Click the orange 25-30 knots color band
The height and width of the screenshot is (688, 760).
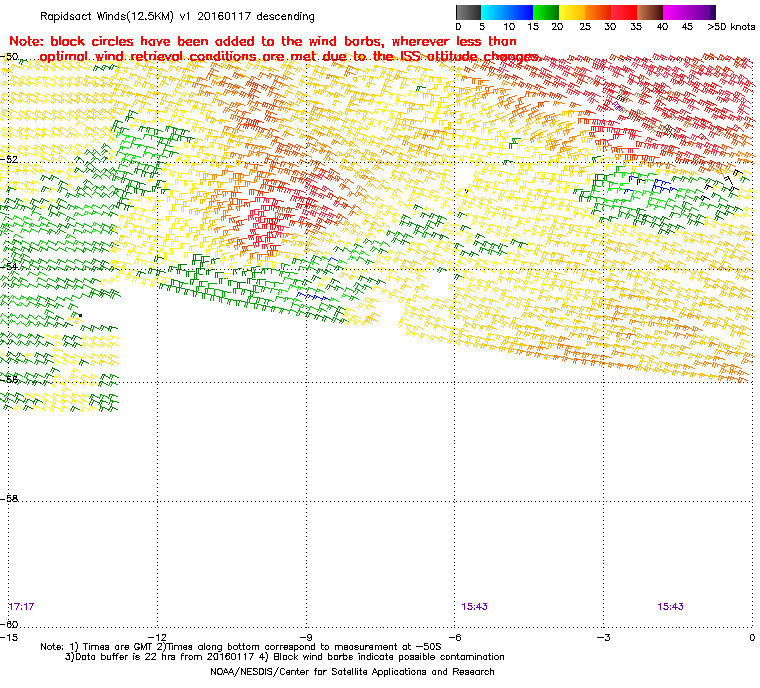(x=598, y=12)
